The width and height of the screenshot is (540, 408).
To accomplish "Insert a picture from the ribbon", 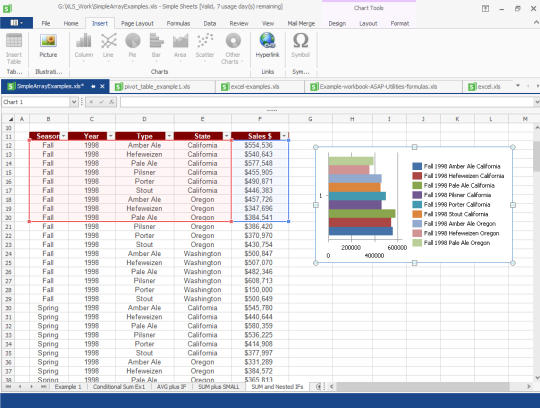I will tap(48, 46).
